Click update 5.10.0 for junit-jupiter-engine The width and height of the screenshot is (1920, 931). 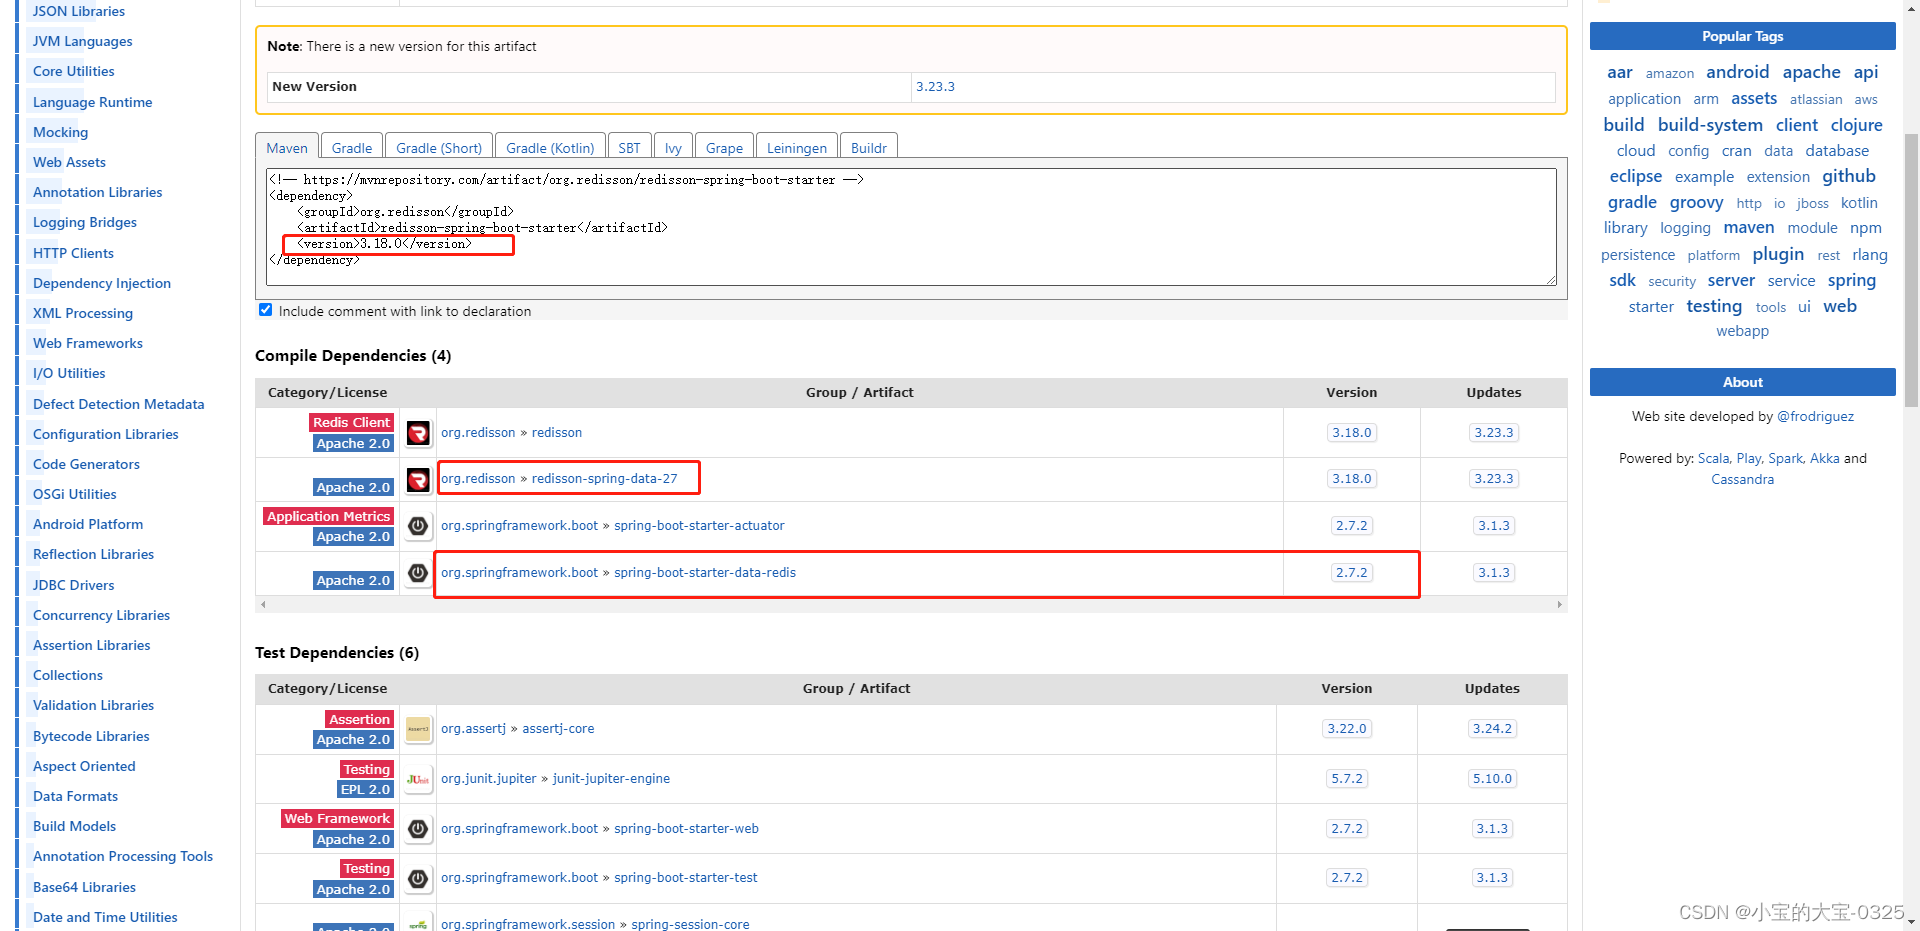click(x=1492, y=779)
